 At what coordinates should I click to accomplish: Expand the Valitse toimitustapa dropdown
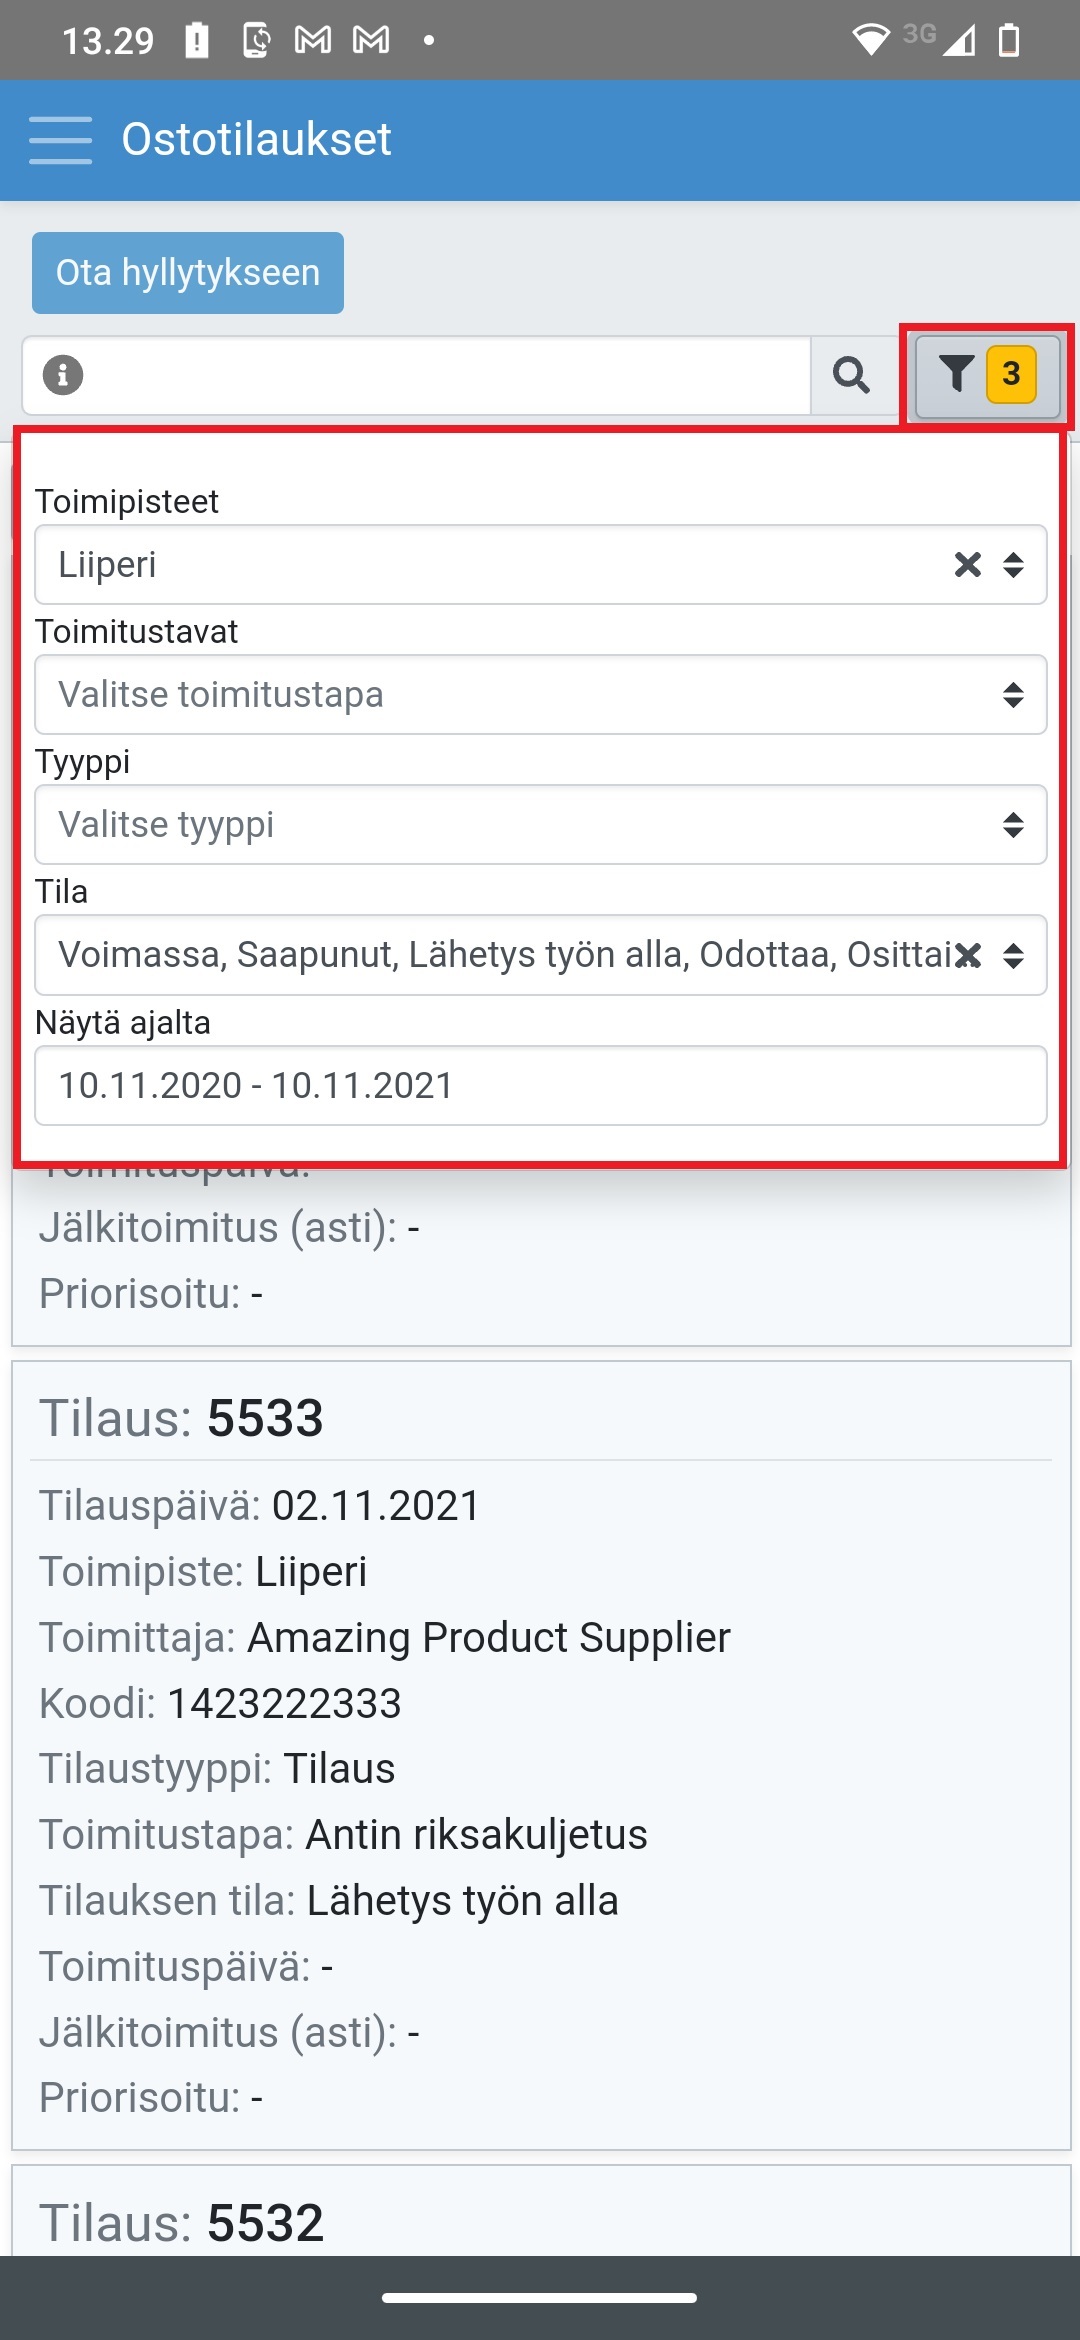540,695
